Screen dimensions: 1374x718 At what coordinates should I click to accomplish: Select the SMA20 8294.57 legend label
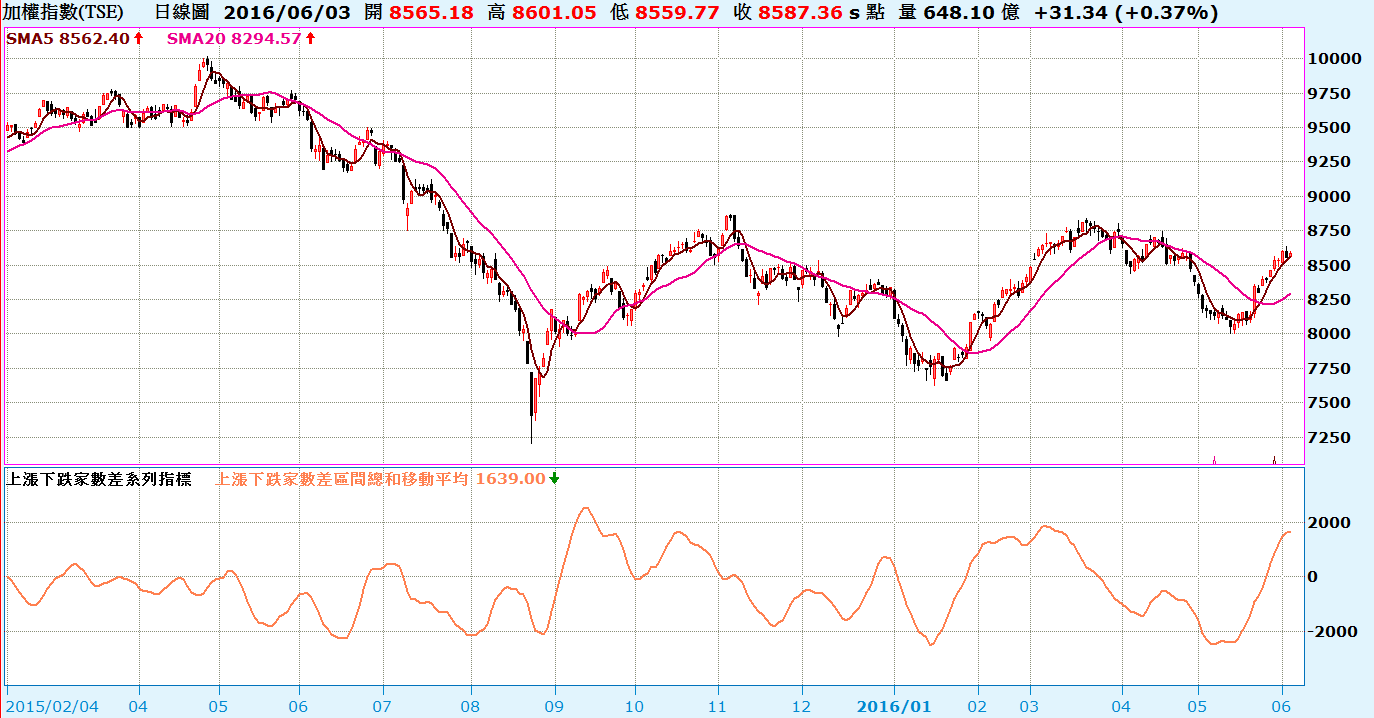pos(234,38)
